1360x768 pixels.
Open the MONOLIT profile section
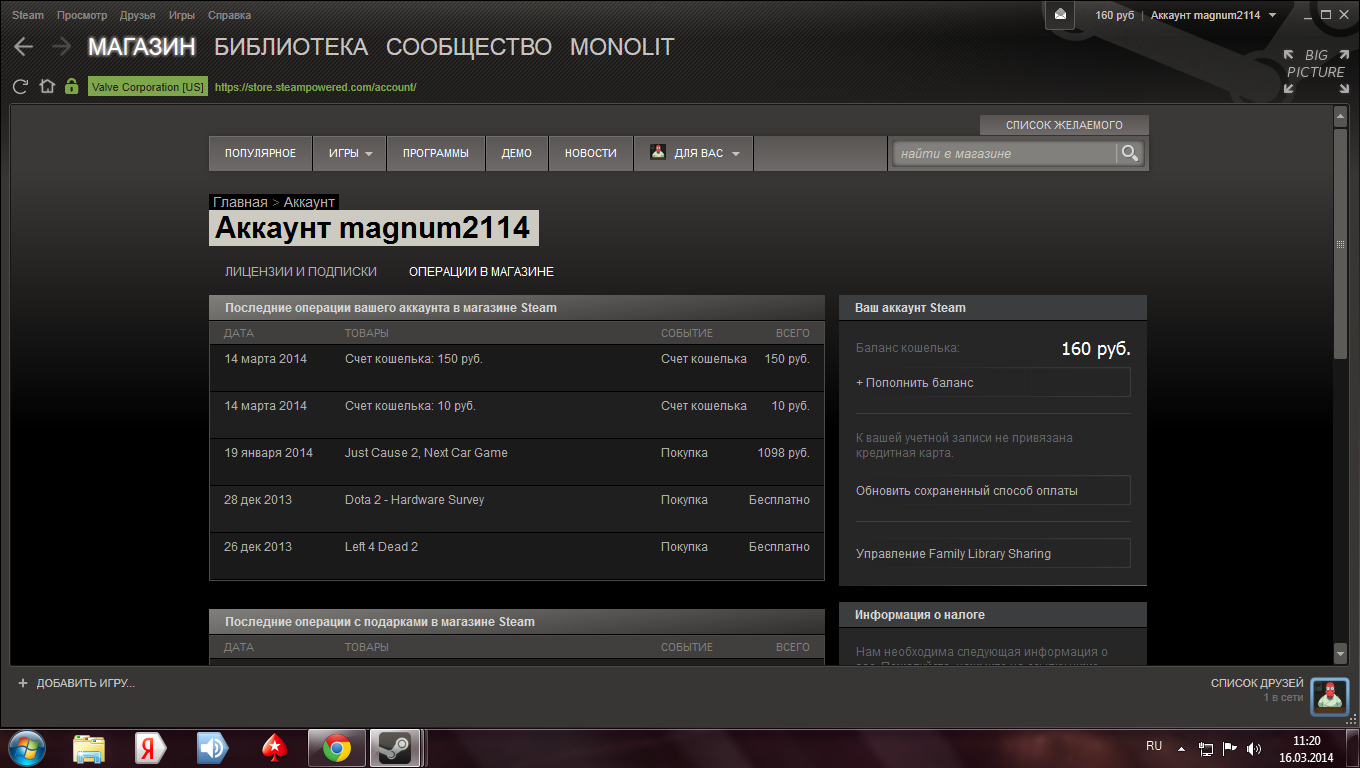click(x=622, y=47)
